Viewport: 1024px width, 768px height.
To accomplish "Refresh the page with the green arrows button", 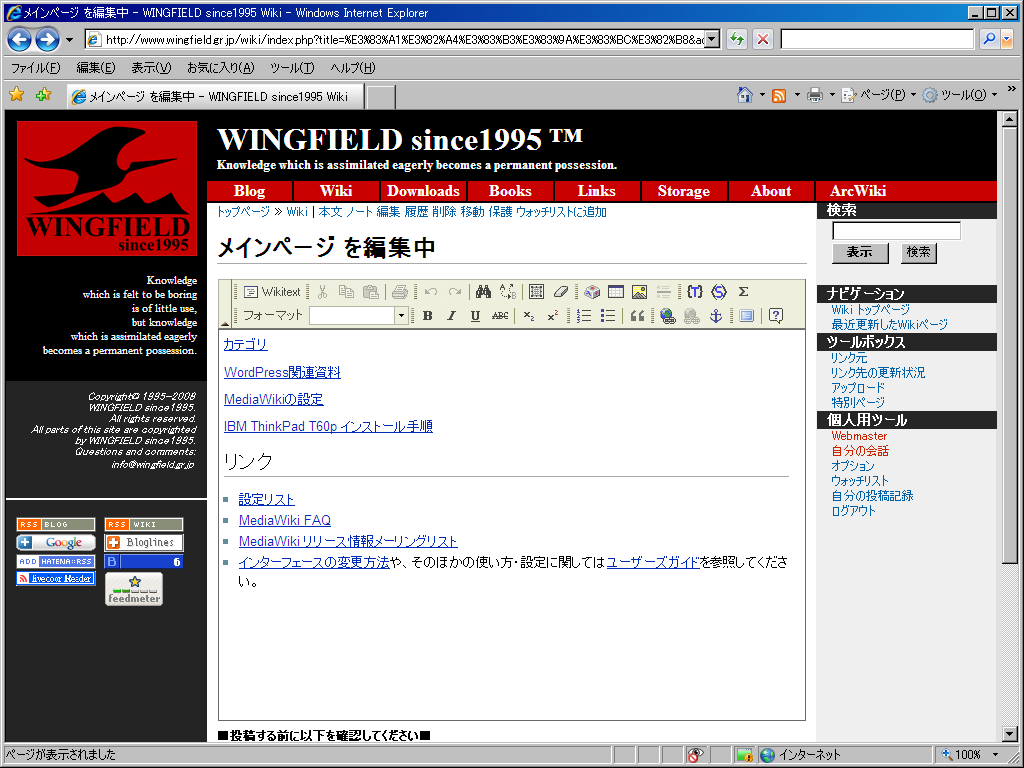I will [737, 39].
